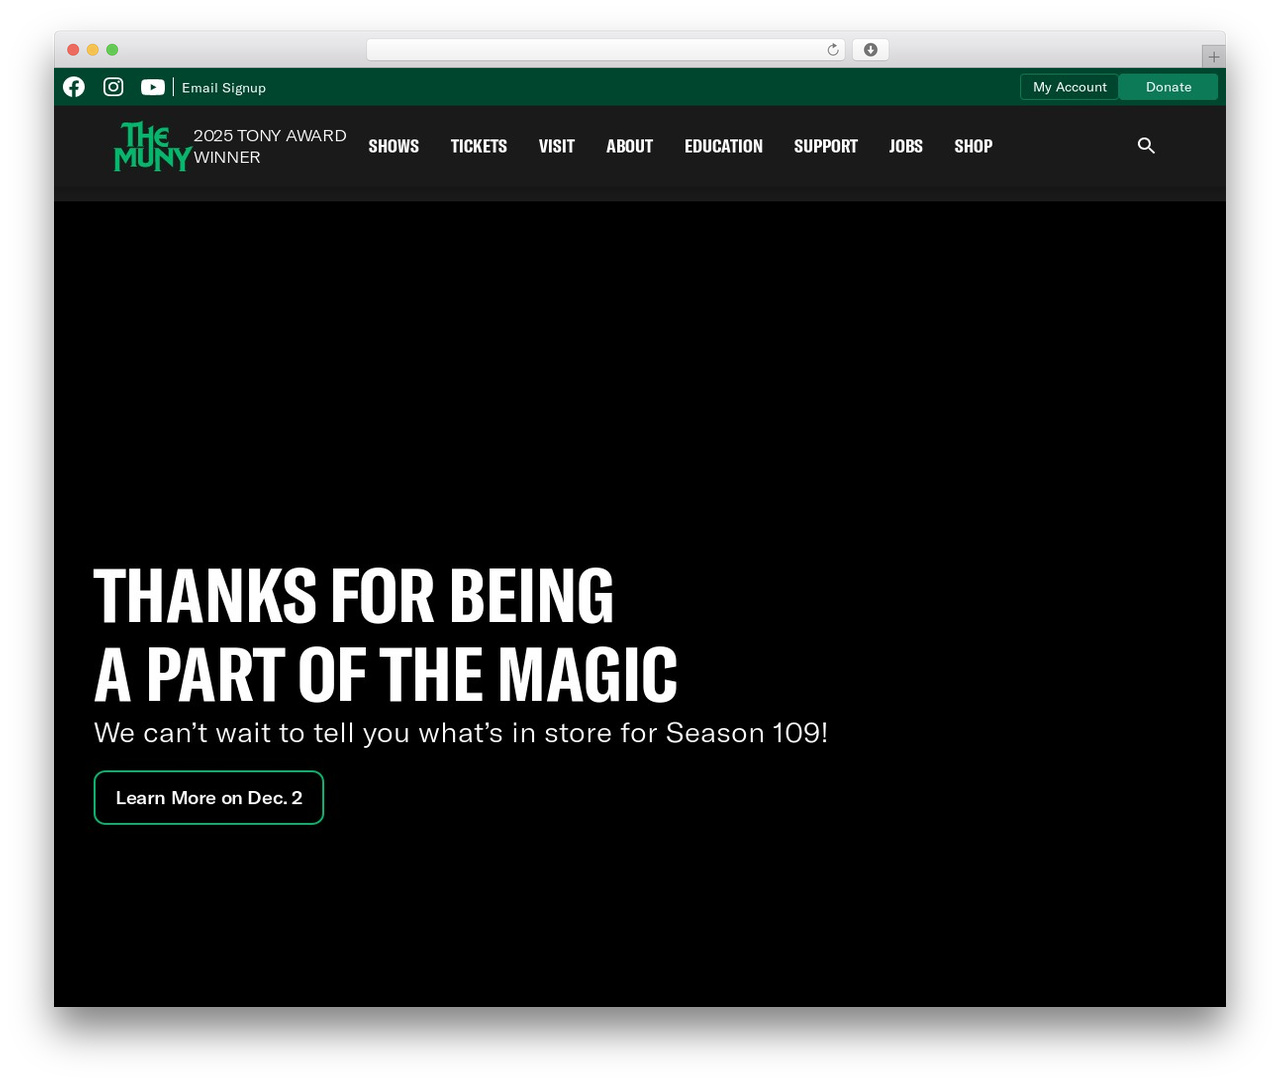
Task: Add a new browser tab
Action: click(x=1214, y=57)
